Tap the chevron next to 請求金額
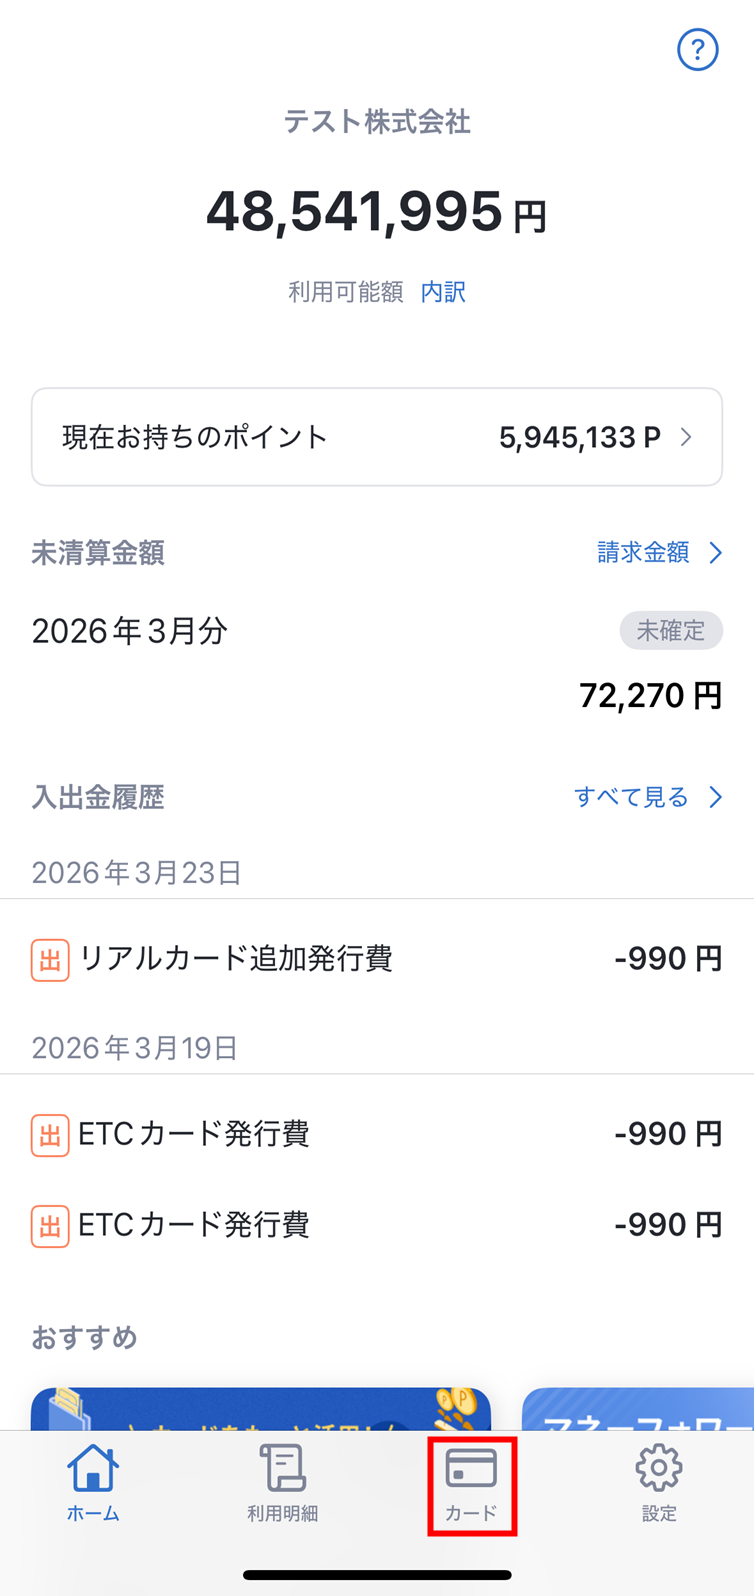755x1596 pixels. (716, 553)
